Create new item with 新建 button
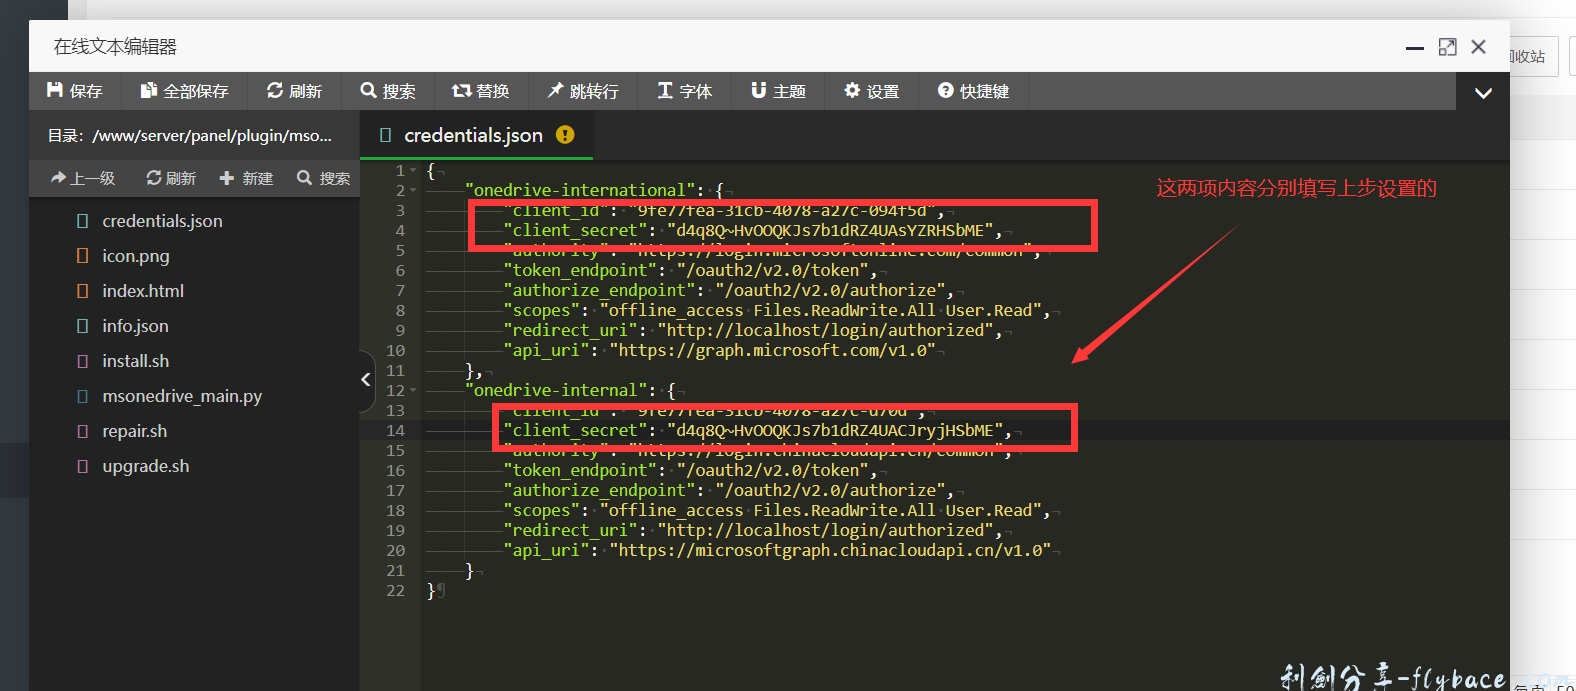Screen dimensions: 1576x691 (246, 178)
